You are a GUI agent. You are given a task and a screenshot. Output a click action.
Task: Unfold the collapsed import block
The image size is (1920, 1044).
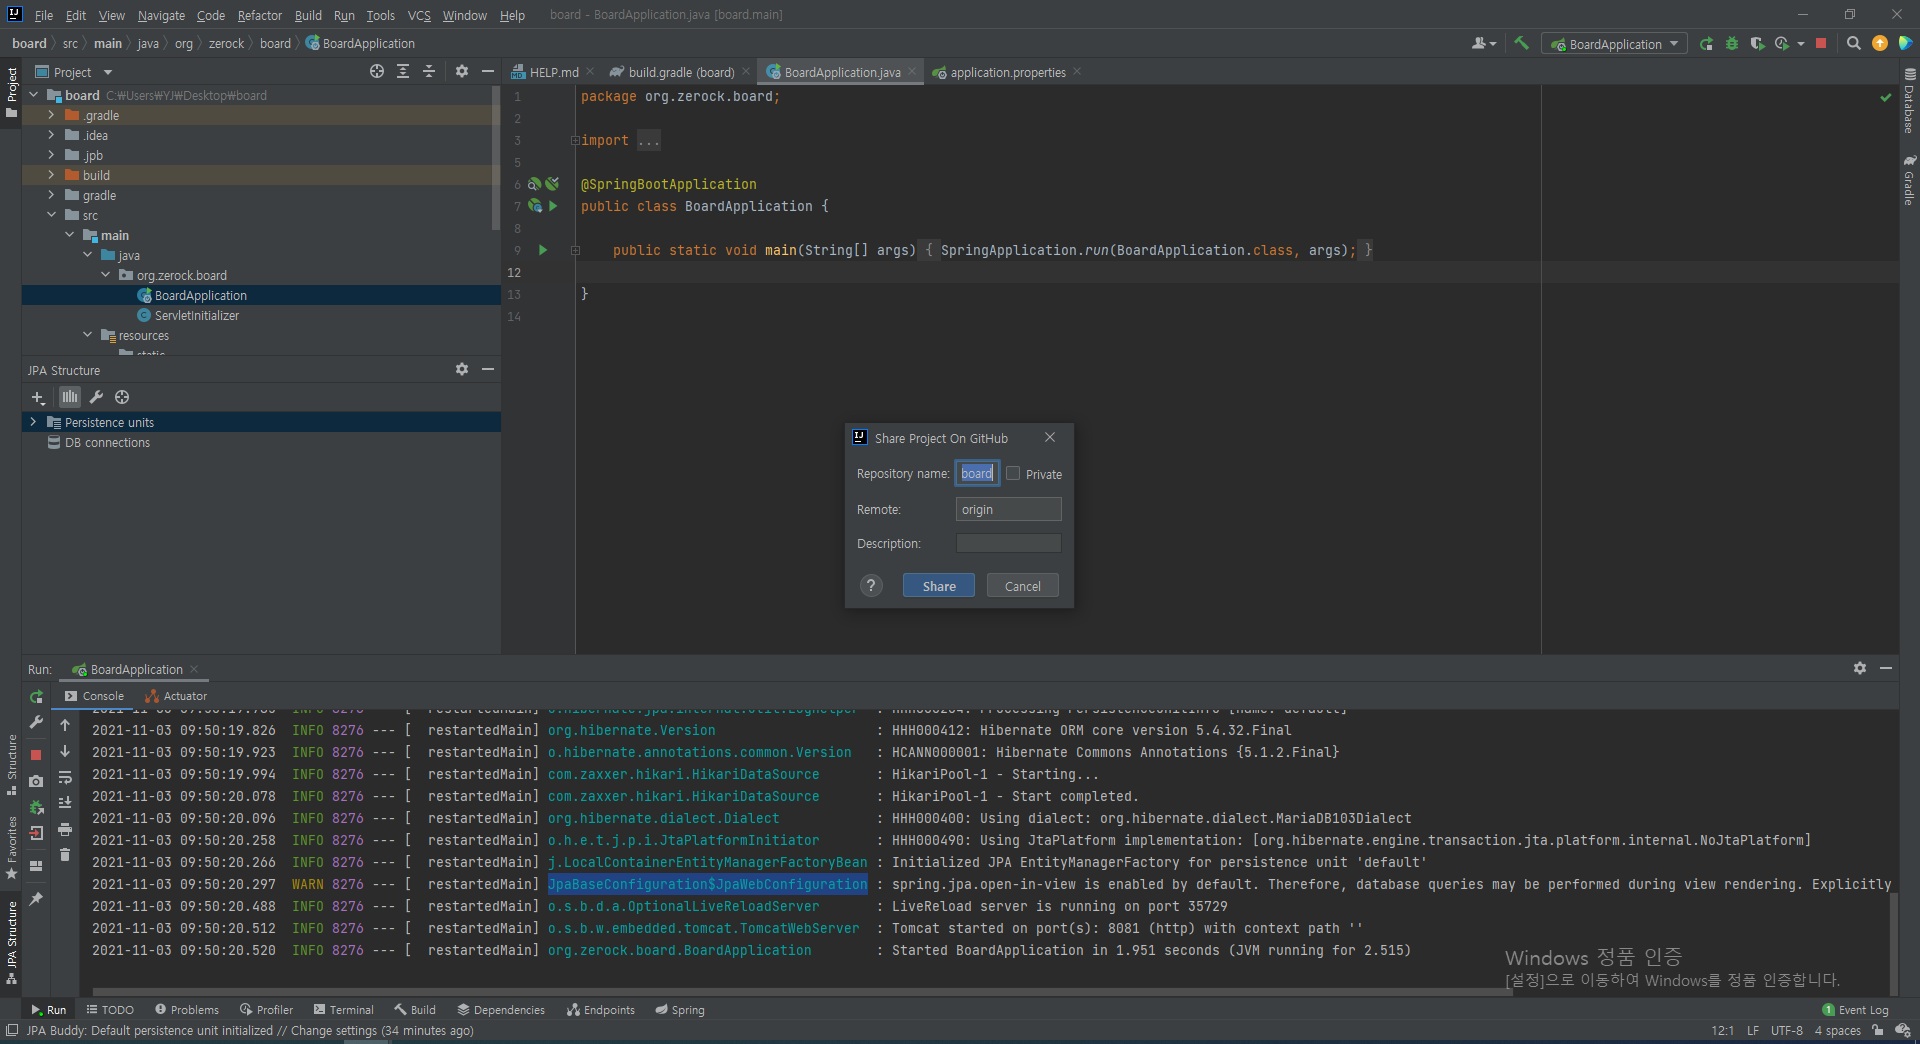pos(575,140)
